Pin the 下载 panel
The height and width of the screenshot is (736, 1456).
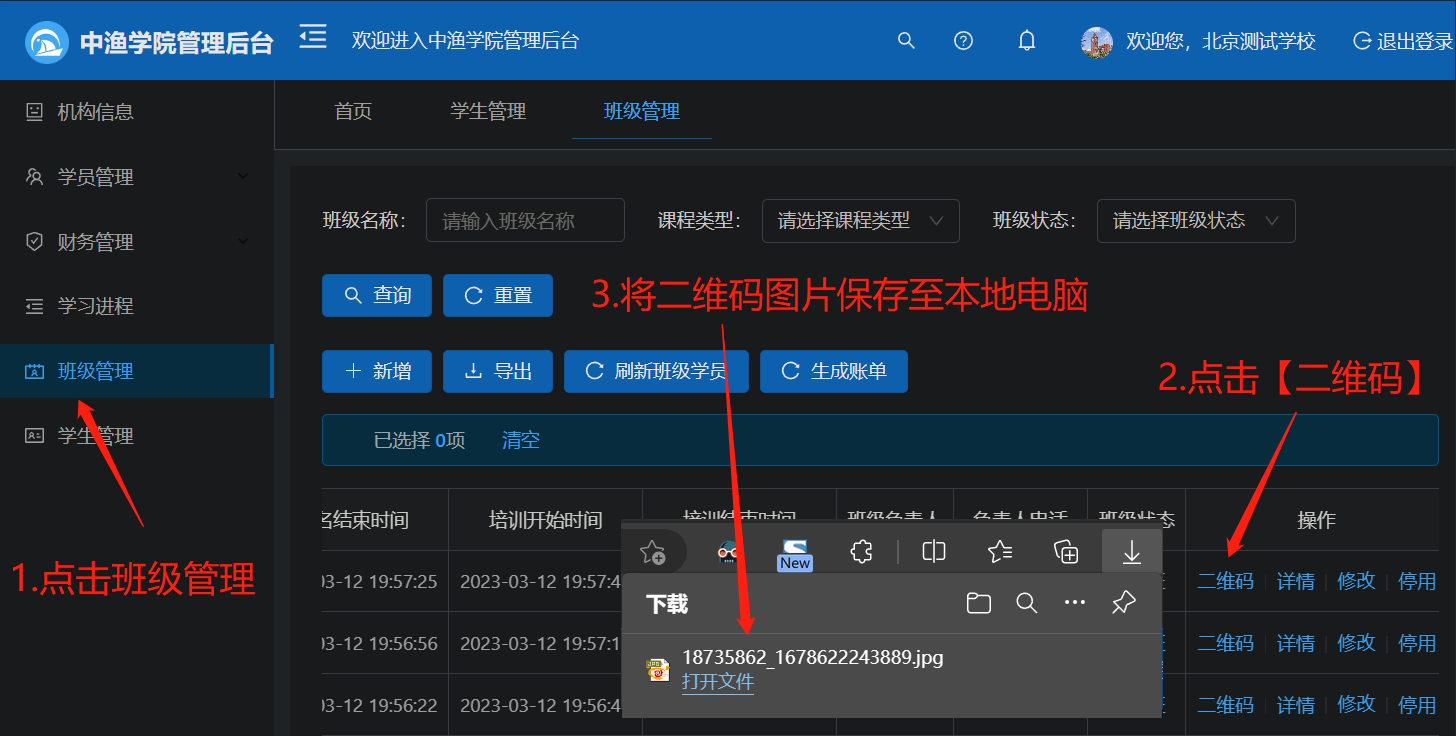click(1124, 603)
